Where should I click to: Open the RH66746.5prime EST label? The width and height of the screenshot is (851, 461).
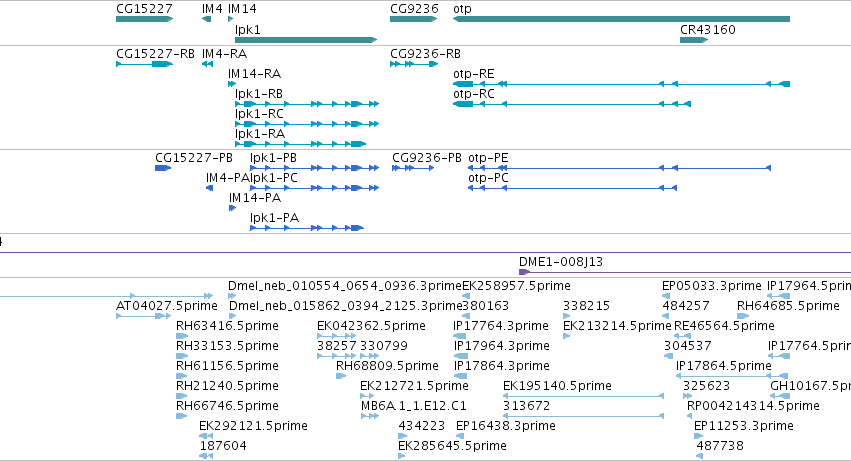227,406
